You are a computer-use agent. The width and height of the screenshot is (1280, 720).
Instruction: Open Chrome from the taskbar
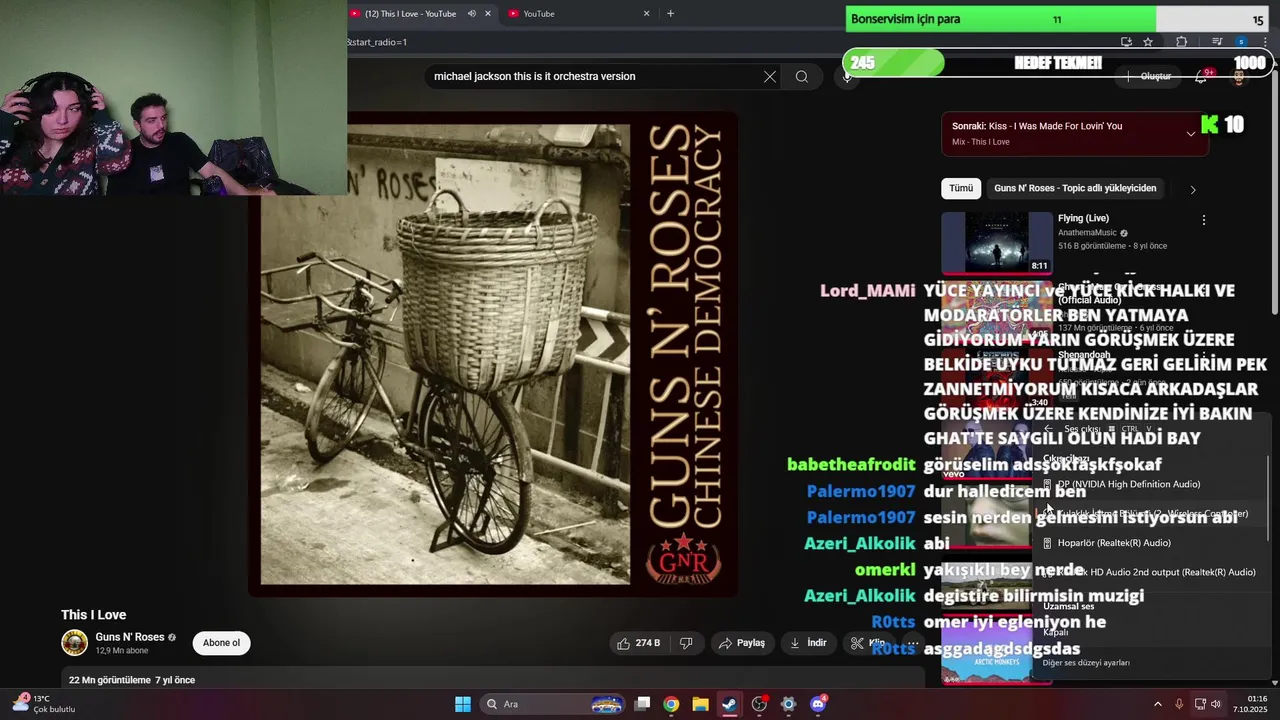[671, 704]
